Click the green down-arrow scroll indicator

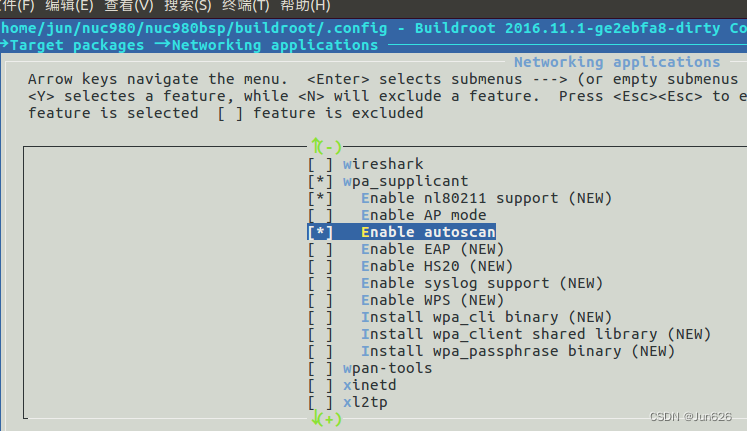click(327, 419)
